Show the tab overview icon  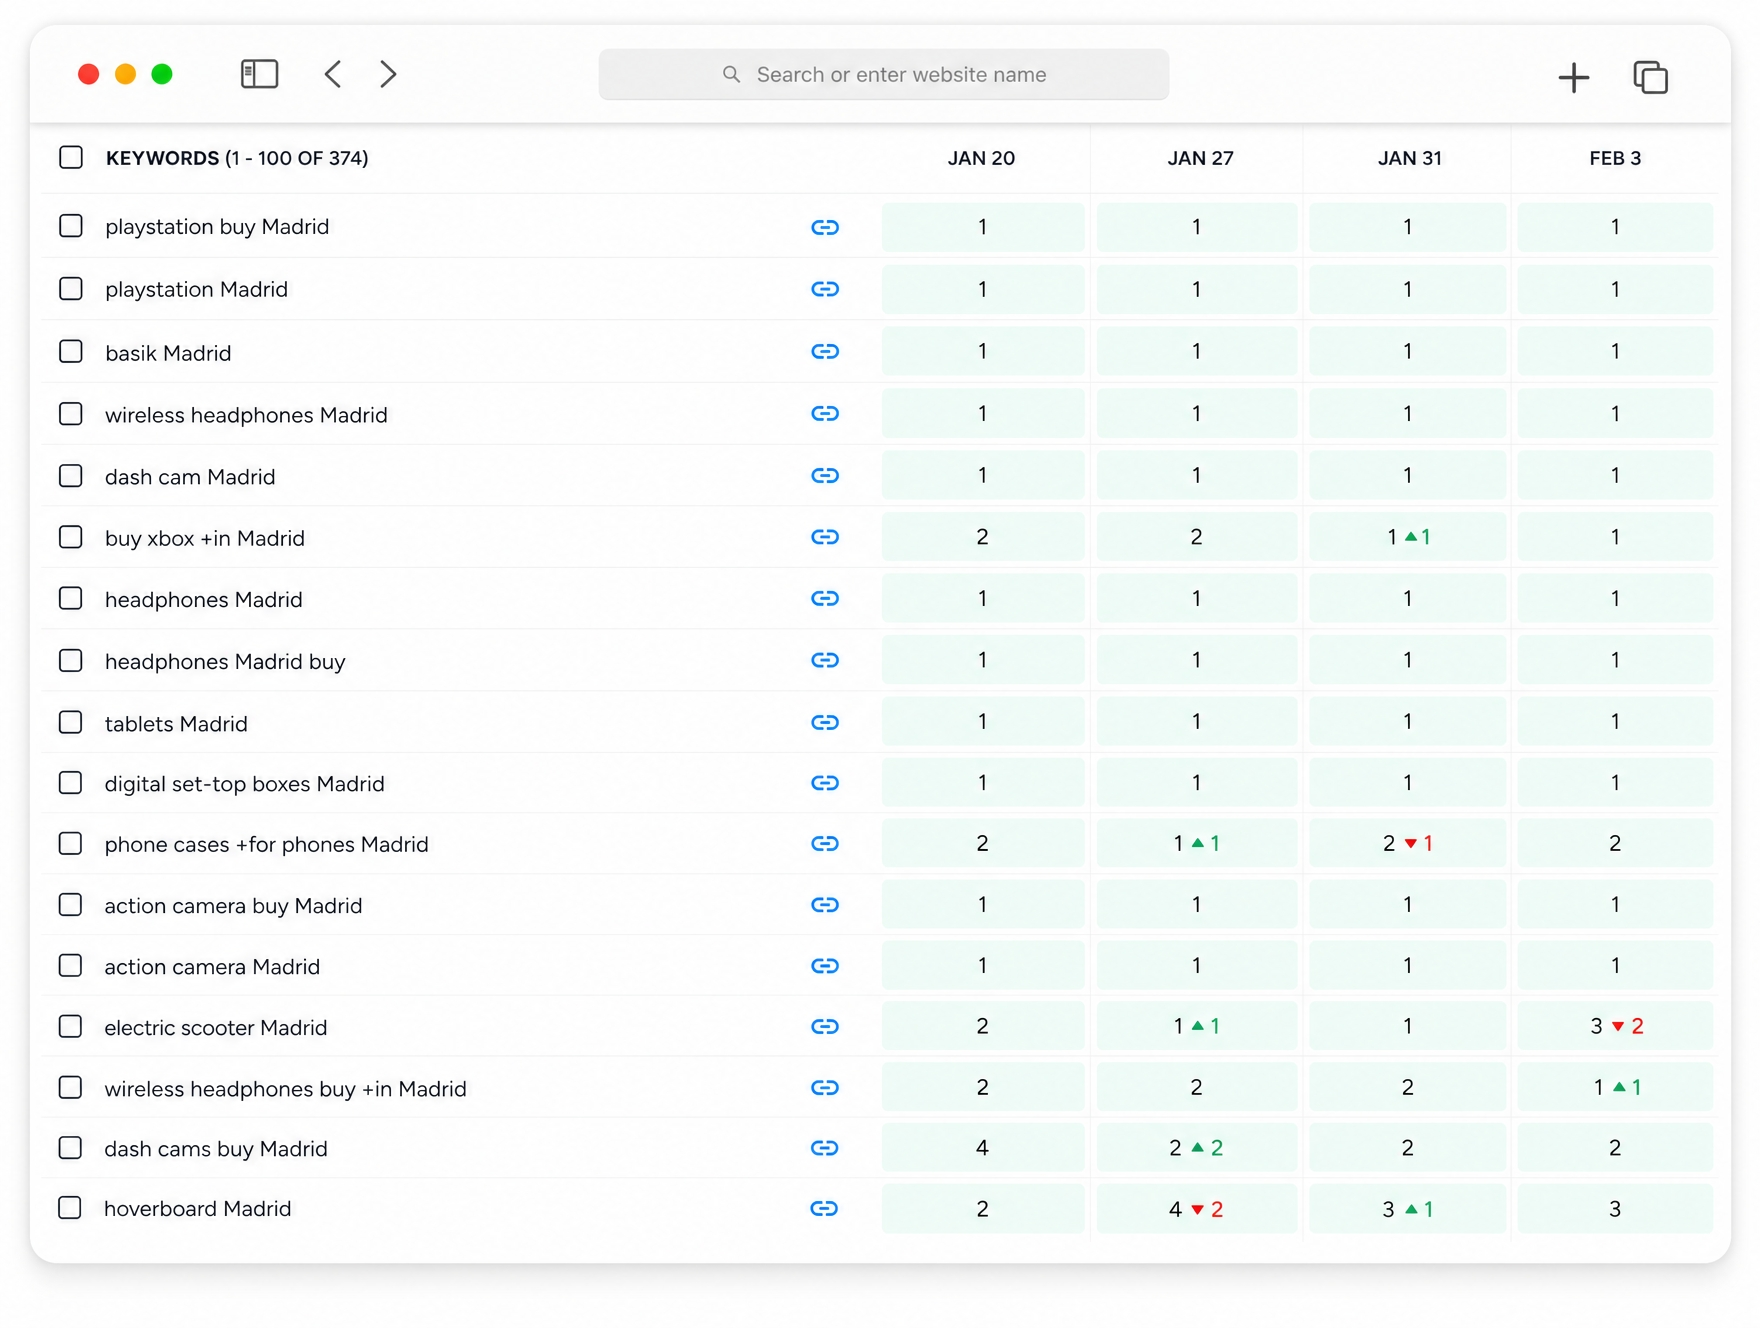click(1650, 77)
